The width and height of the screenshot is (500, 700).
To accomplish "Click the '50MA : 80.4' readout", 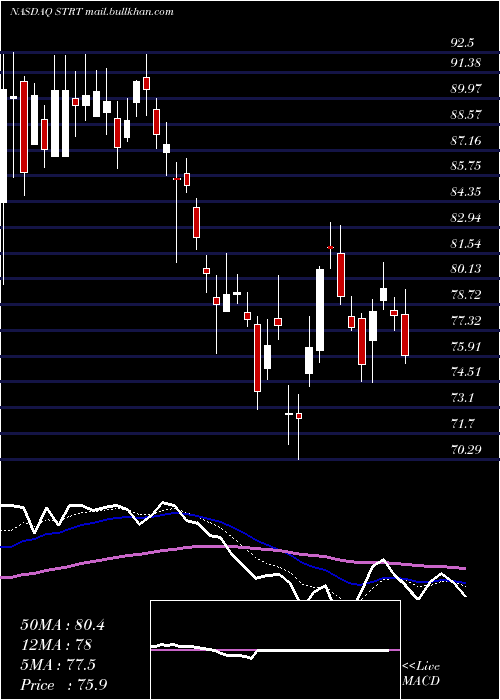I will (62, 625).
